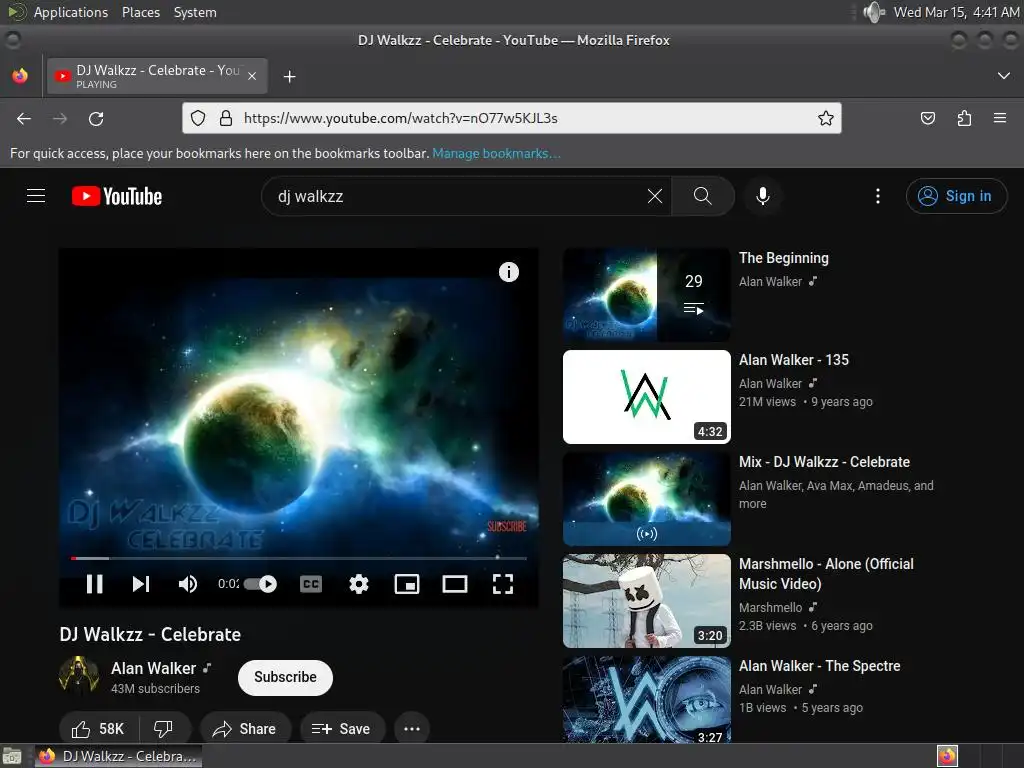1024x768 pixels.
Task: Open Alan Walker channel avatar
Action: point(79,677)
